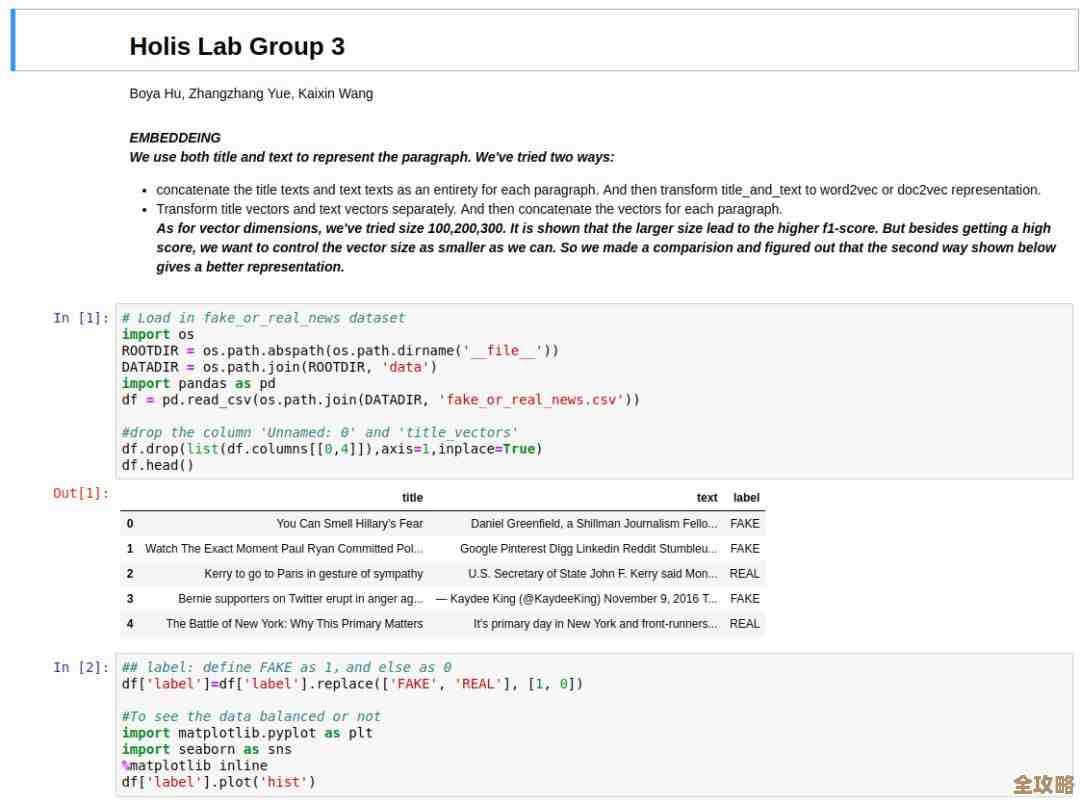Click the authors line starting with Boya Hu
1080x803 pixels.
click(x=251, y=93)
